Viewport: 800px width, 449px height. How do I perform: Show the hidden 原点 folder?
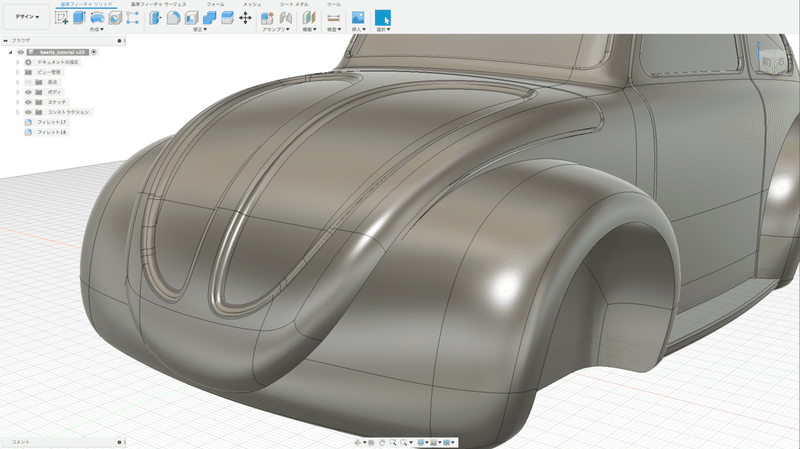(28, 82)
